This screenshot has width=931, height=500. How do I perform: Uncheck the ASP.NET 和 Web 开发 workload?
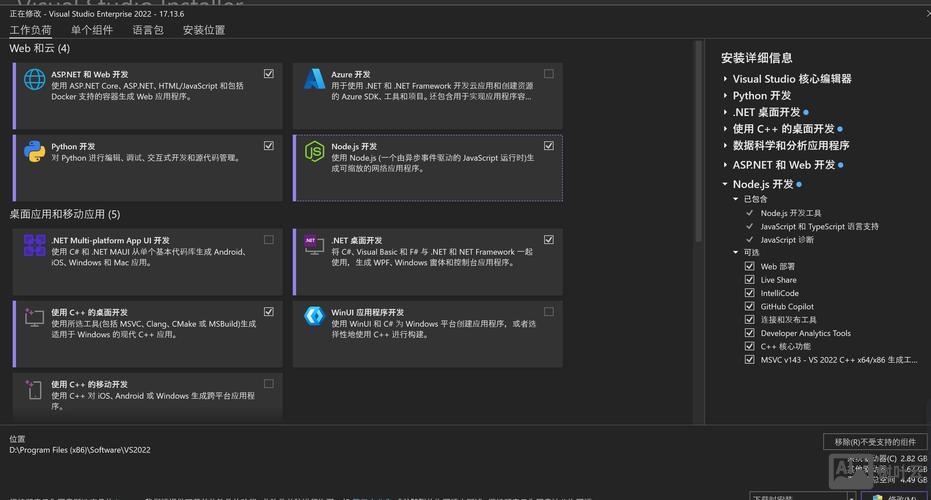tap(269, 74)
